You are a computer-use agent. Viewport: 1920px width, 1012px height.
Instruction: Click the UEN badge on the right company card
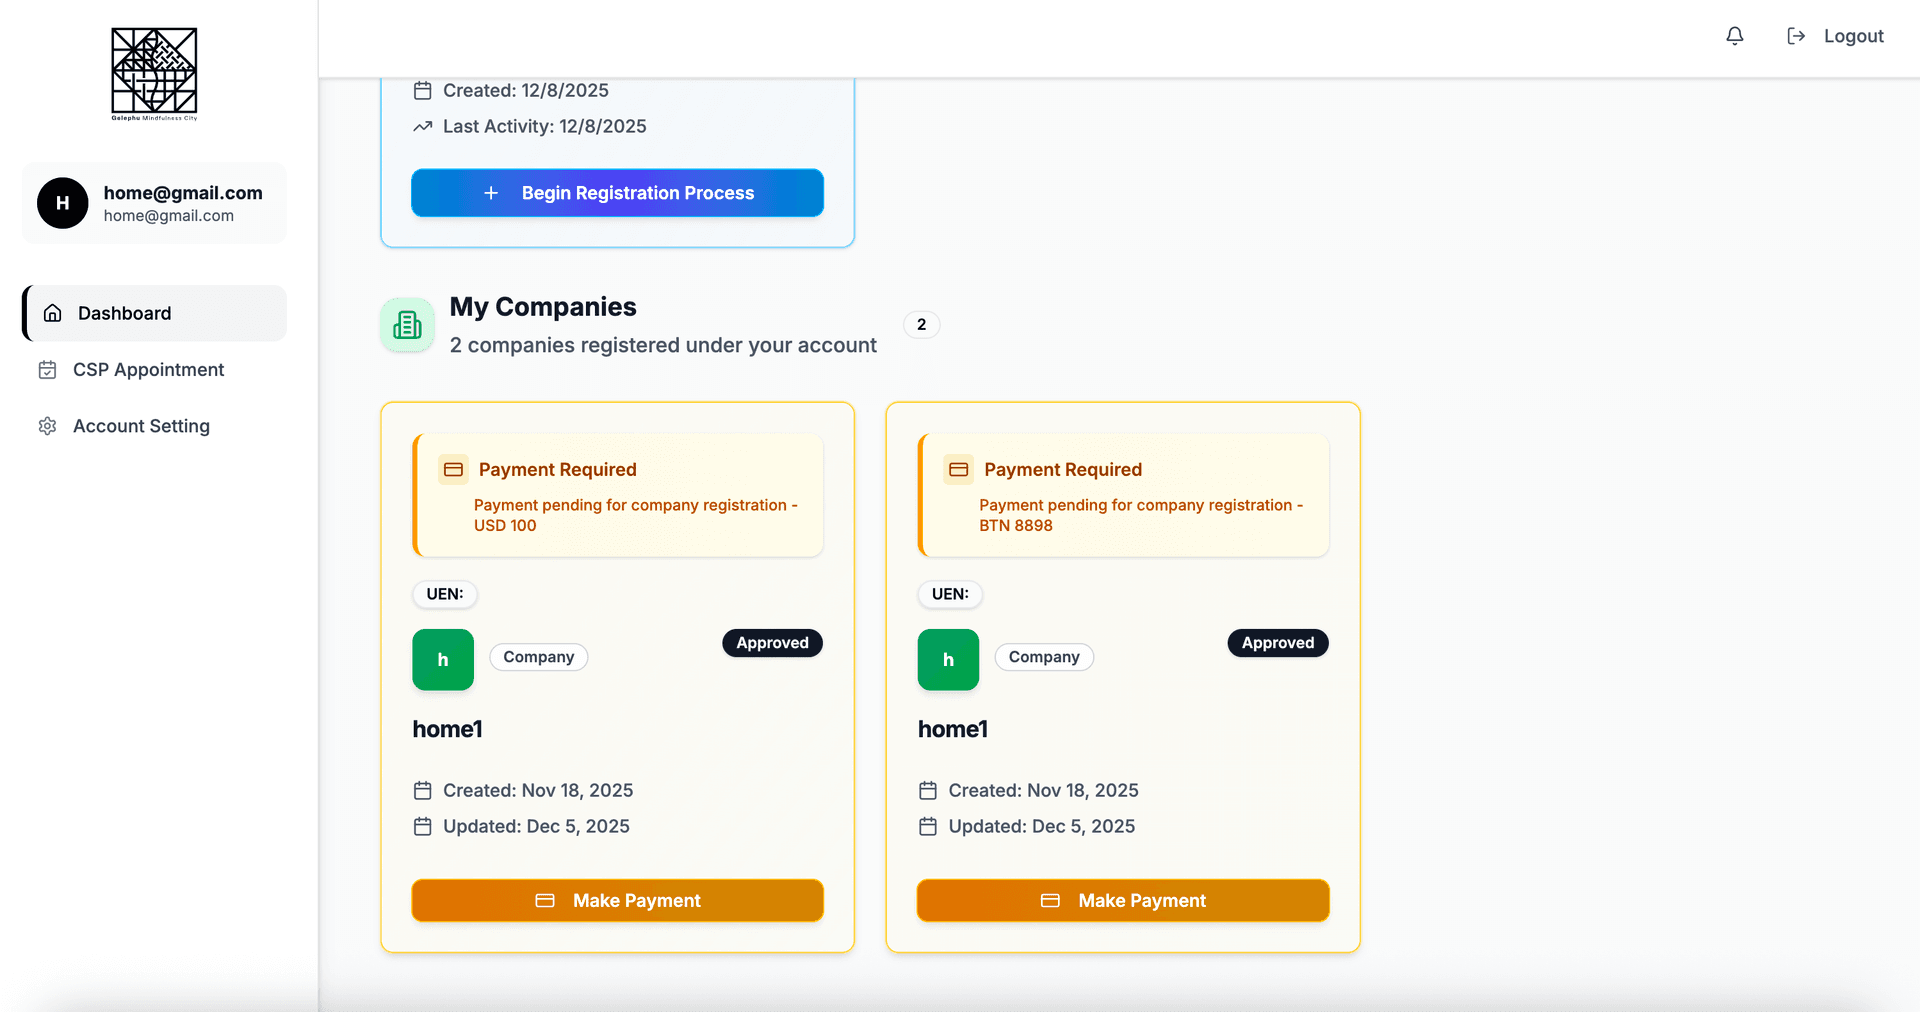click(949, 594)
